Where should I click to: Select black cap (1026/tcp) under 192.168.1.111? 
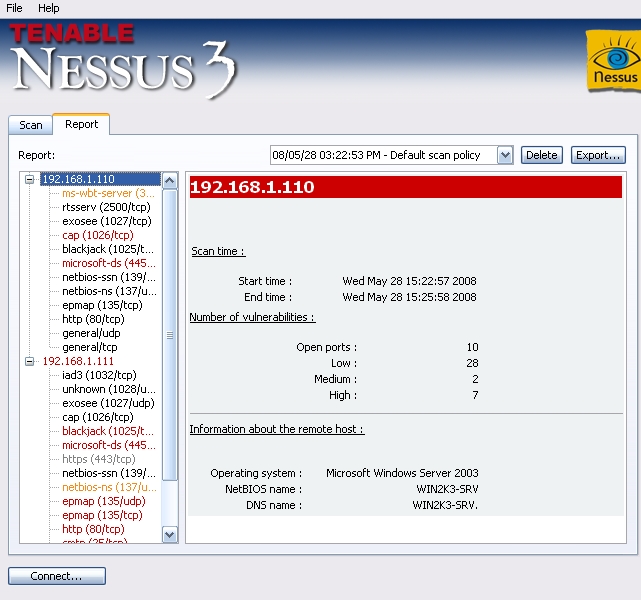point(98,417)
